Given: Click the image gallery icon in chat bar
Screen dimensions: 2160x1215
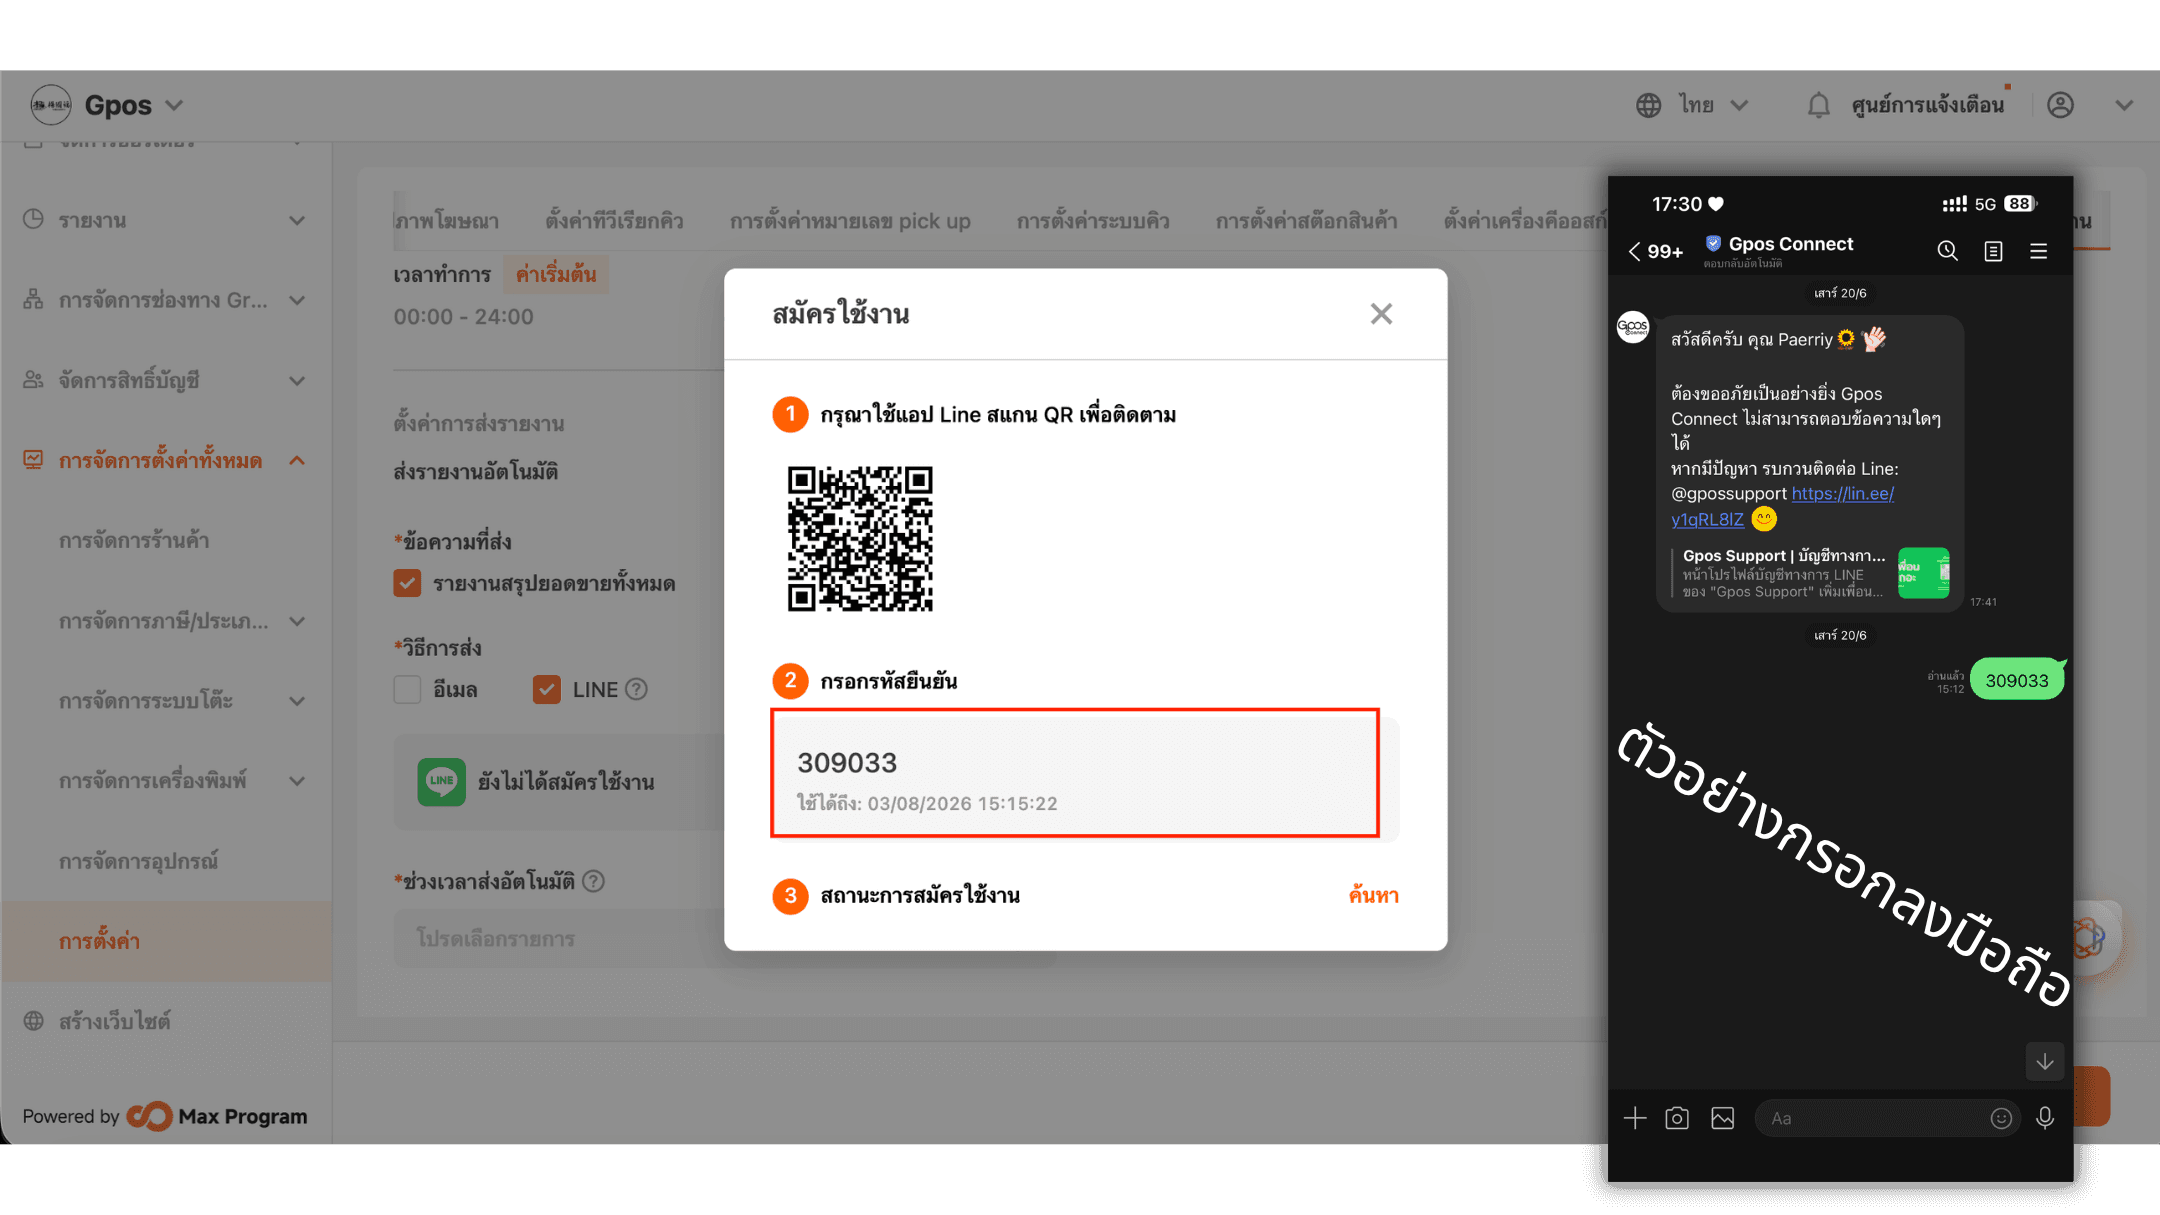Looking at the screenshot, I should [x=1723, y=1118].
